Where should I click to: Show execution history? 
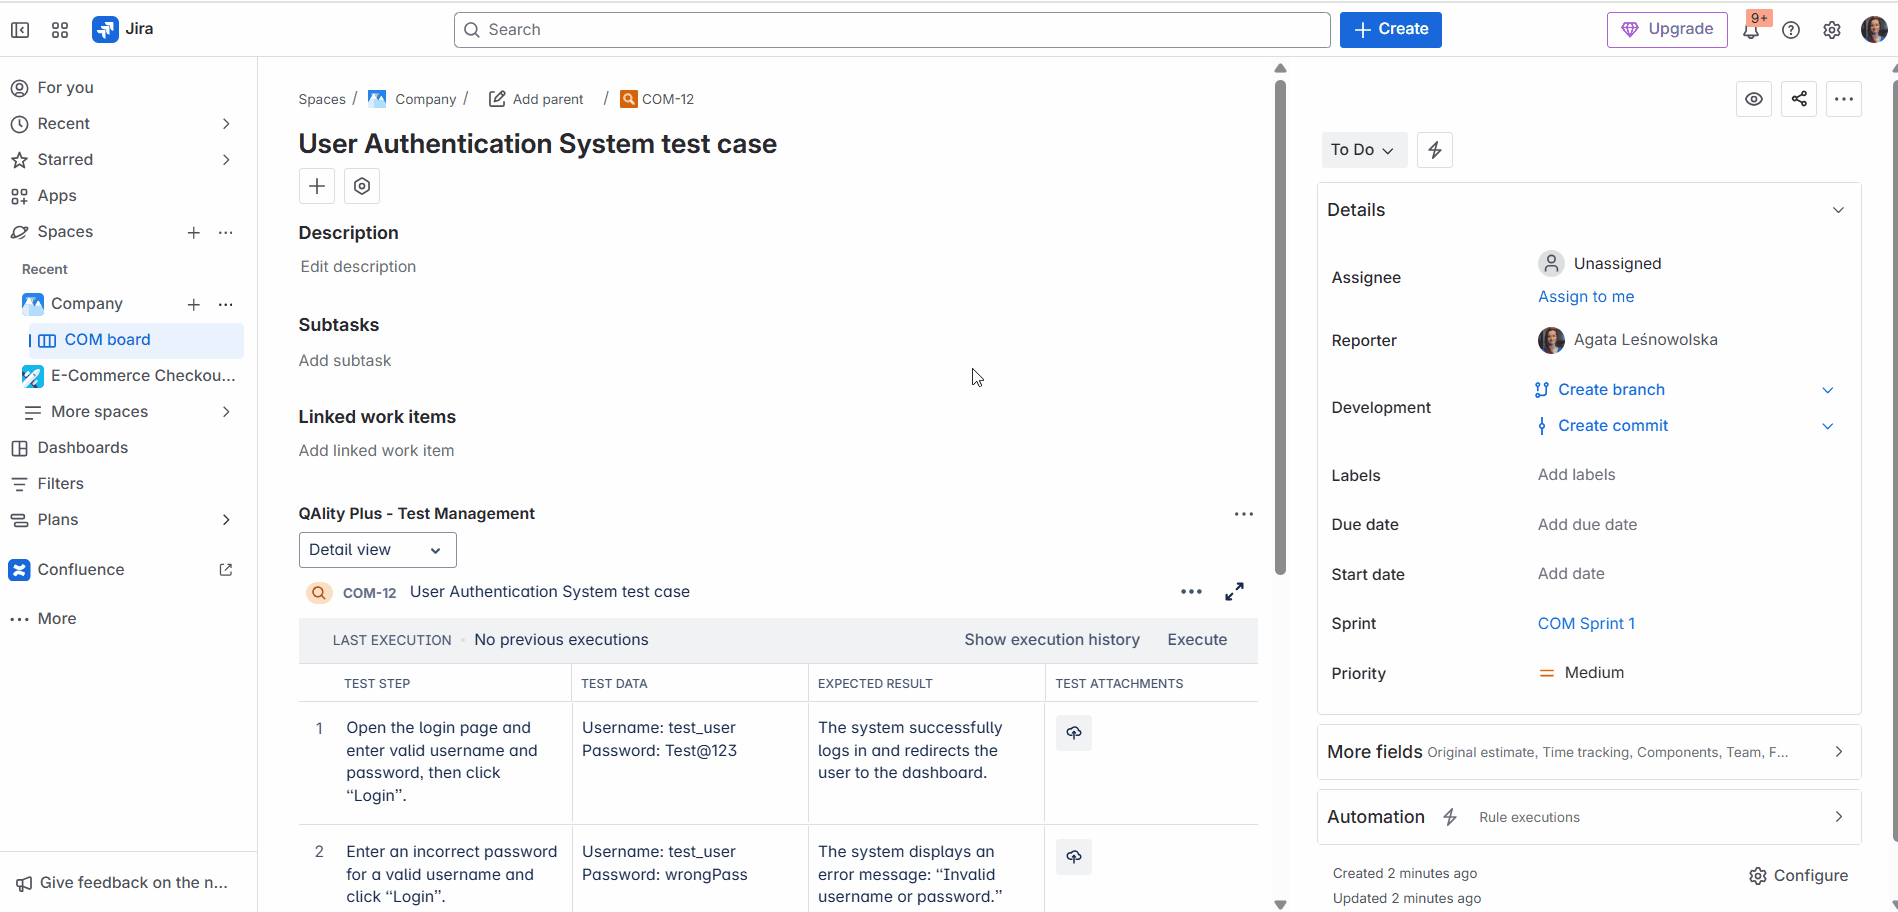1052,640
